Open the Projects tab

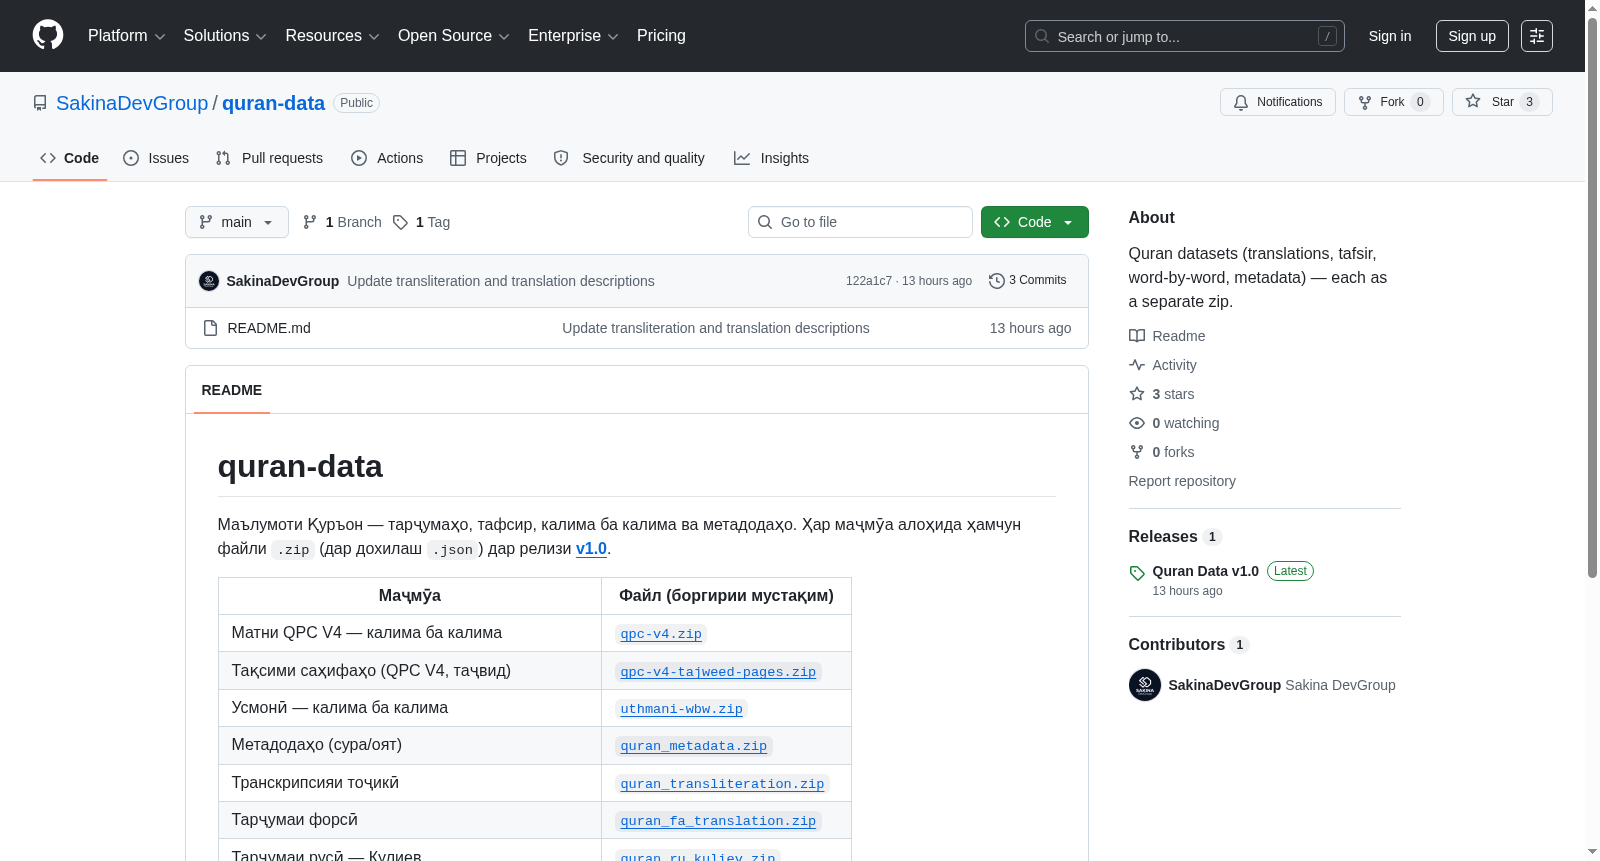488,158
